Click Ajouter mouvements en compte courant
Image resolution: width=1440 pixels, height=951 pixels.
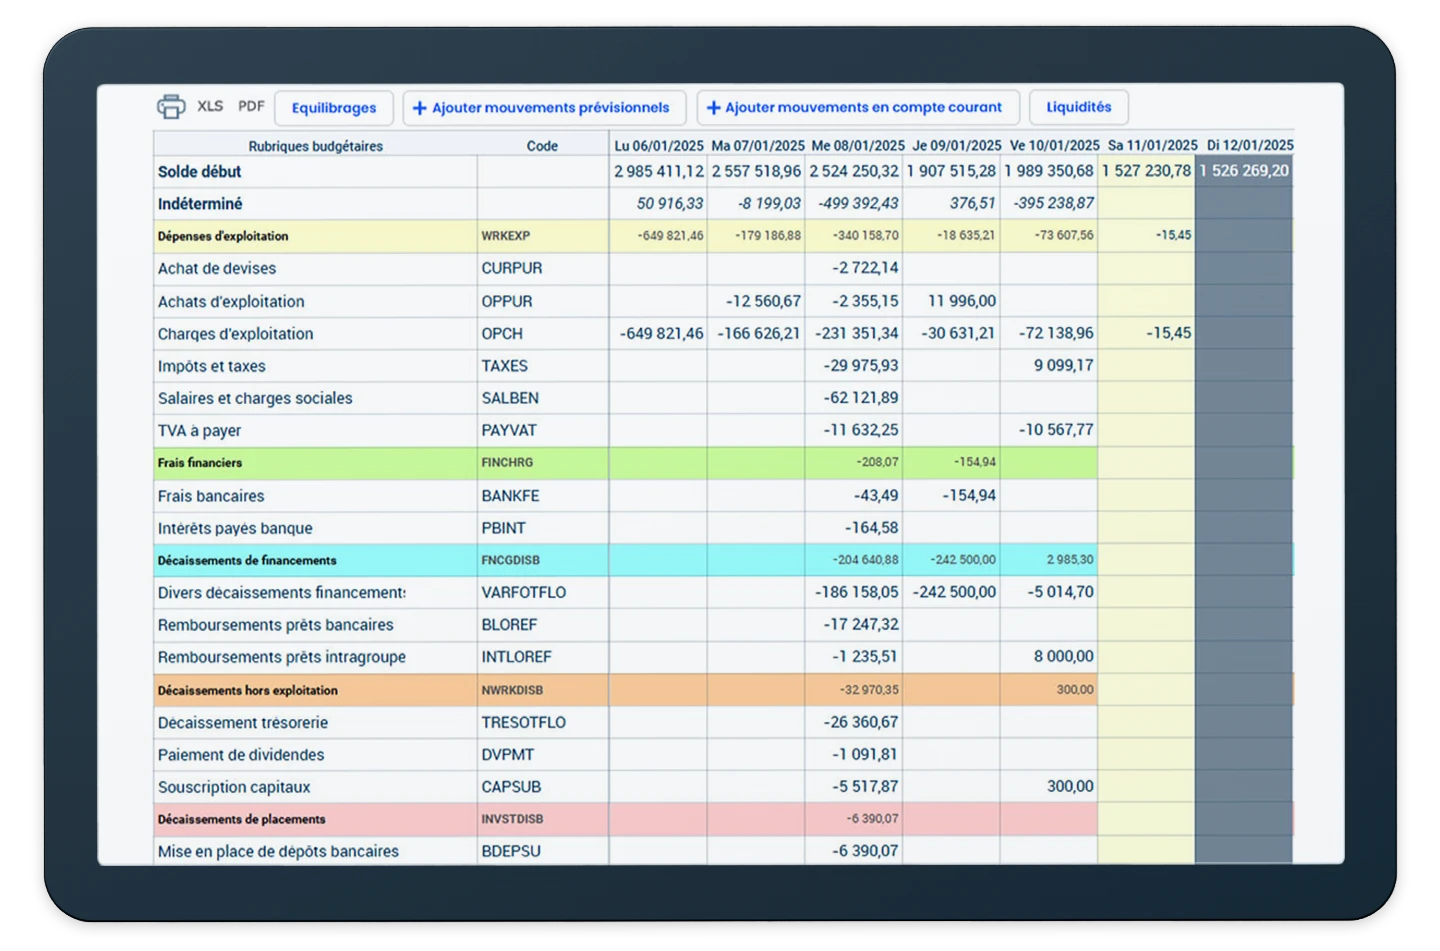click(855, 108)
